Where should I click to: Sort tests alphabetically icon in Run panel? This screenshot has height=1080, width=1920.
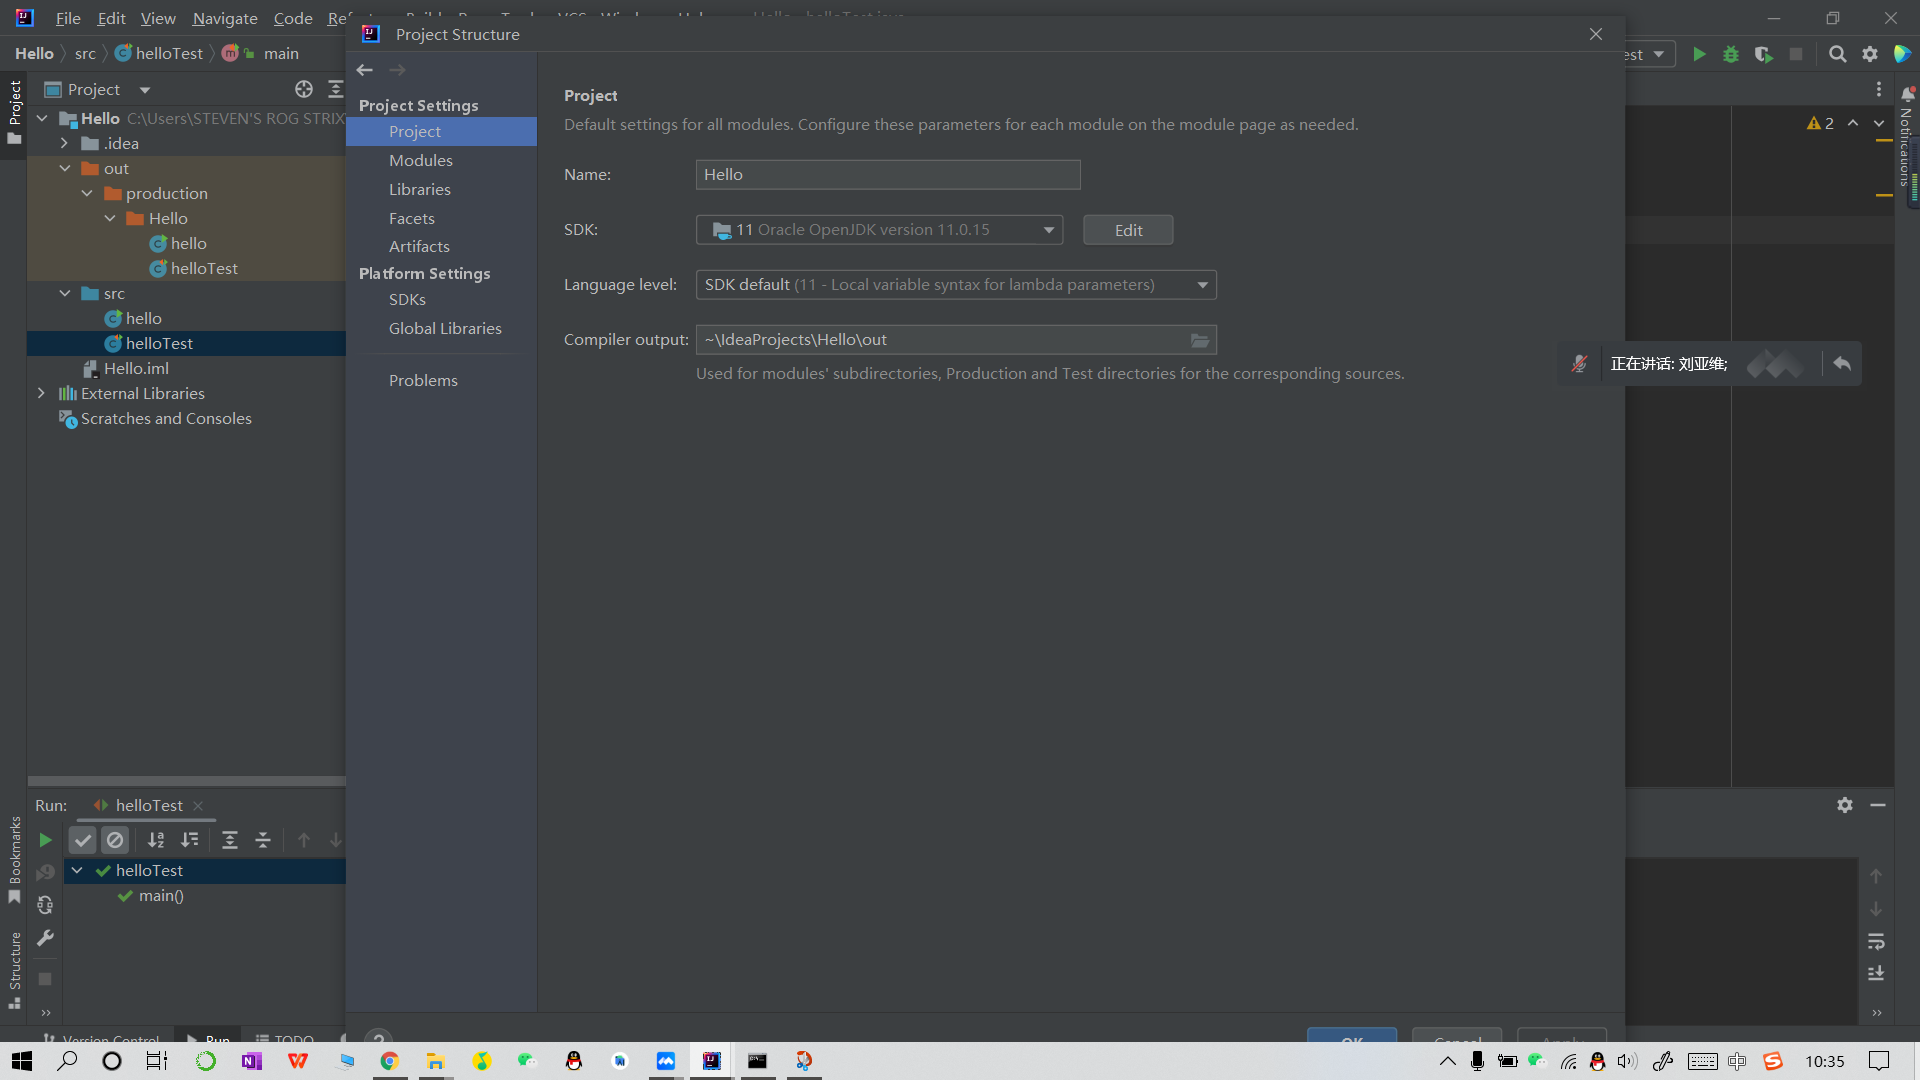pos(156,840)
